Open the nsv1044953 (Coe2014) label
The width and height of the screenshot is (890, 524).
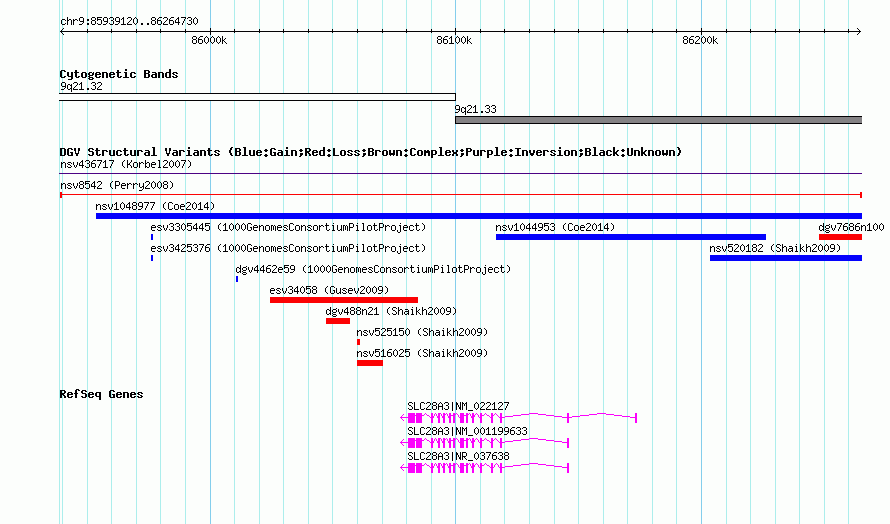[555, 227]
